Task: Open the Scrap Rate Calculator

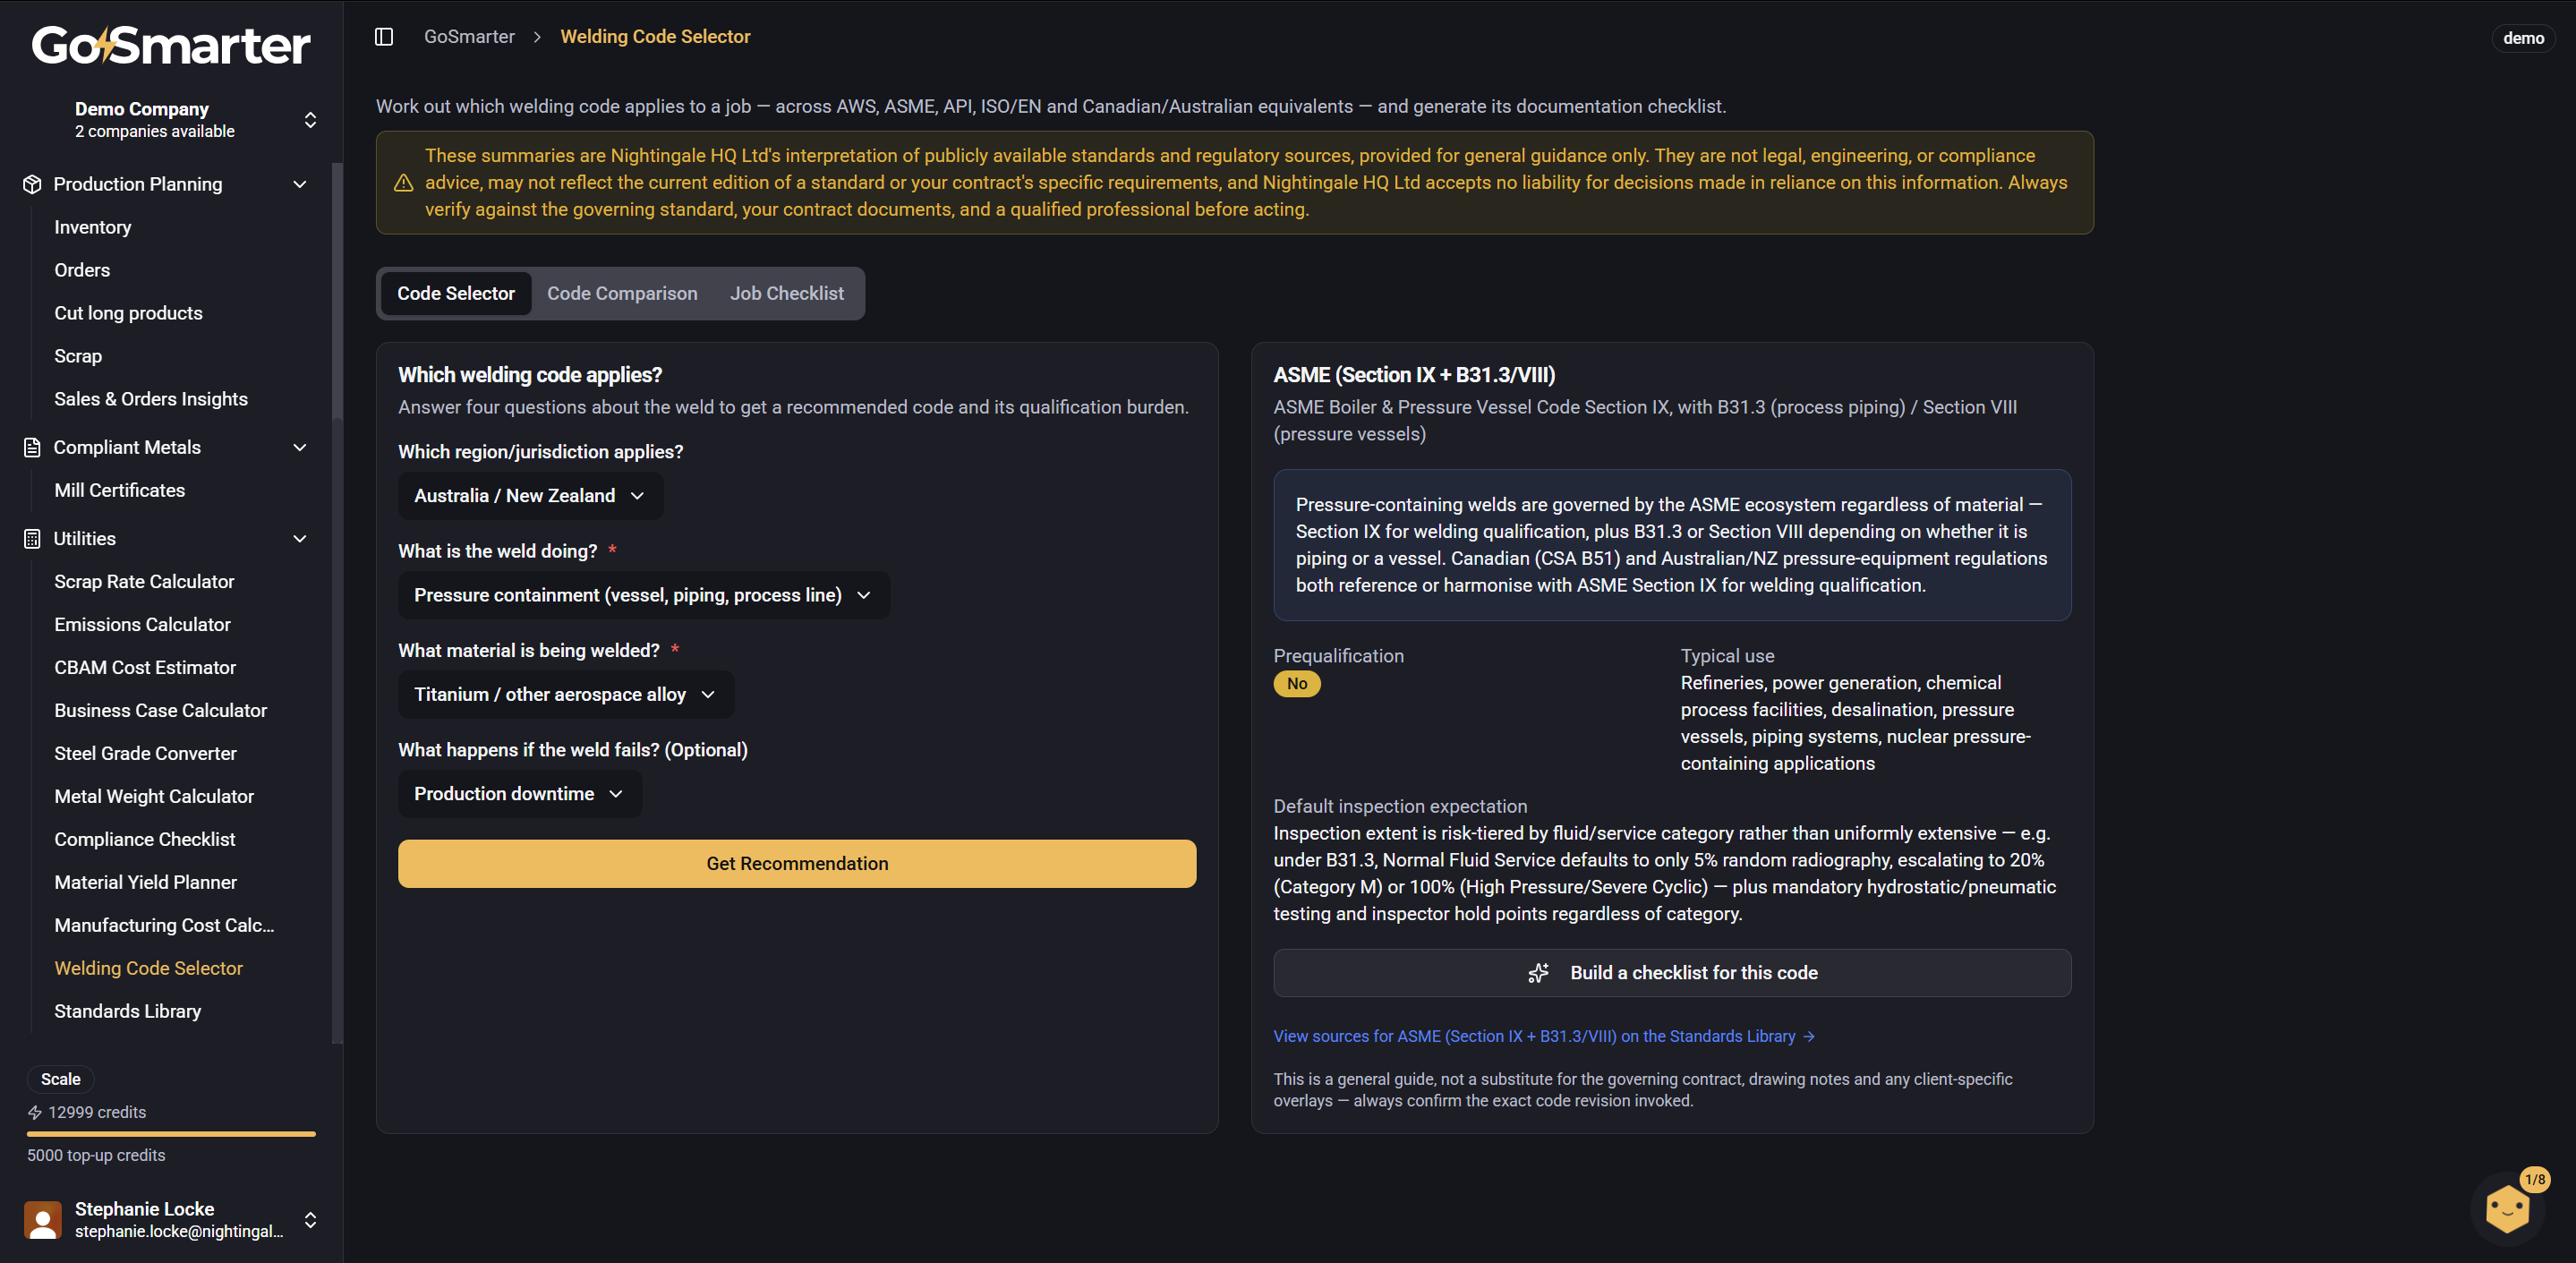Action: (x=144, y=581)
